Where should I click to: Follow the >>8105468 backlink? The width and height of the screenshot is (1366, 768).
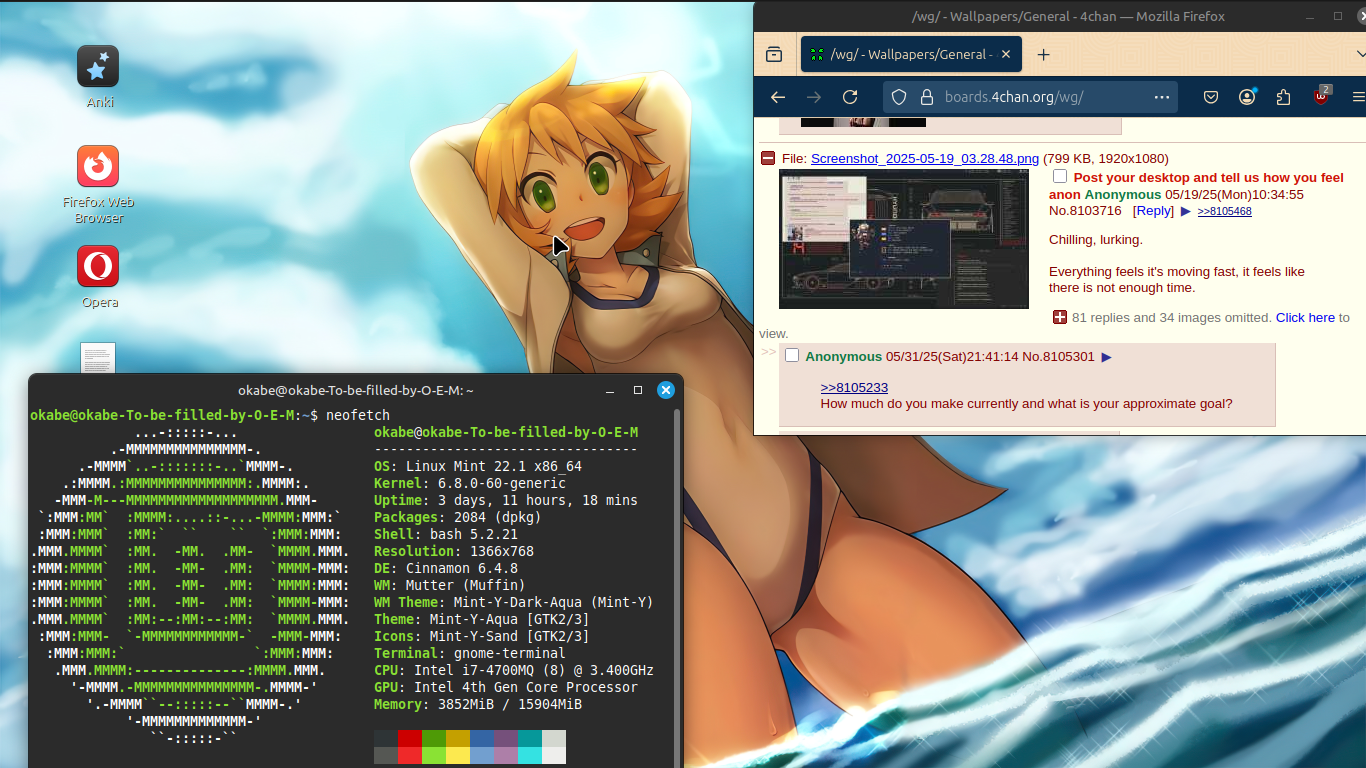click(x=1224, y=211)
